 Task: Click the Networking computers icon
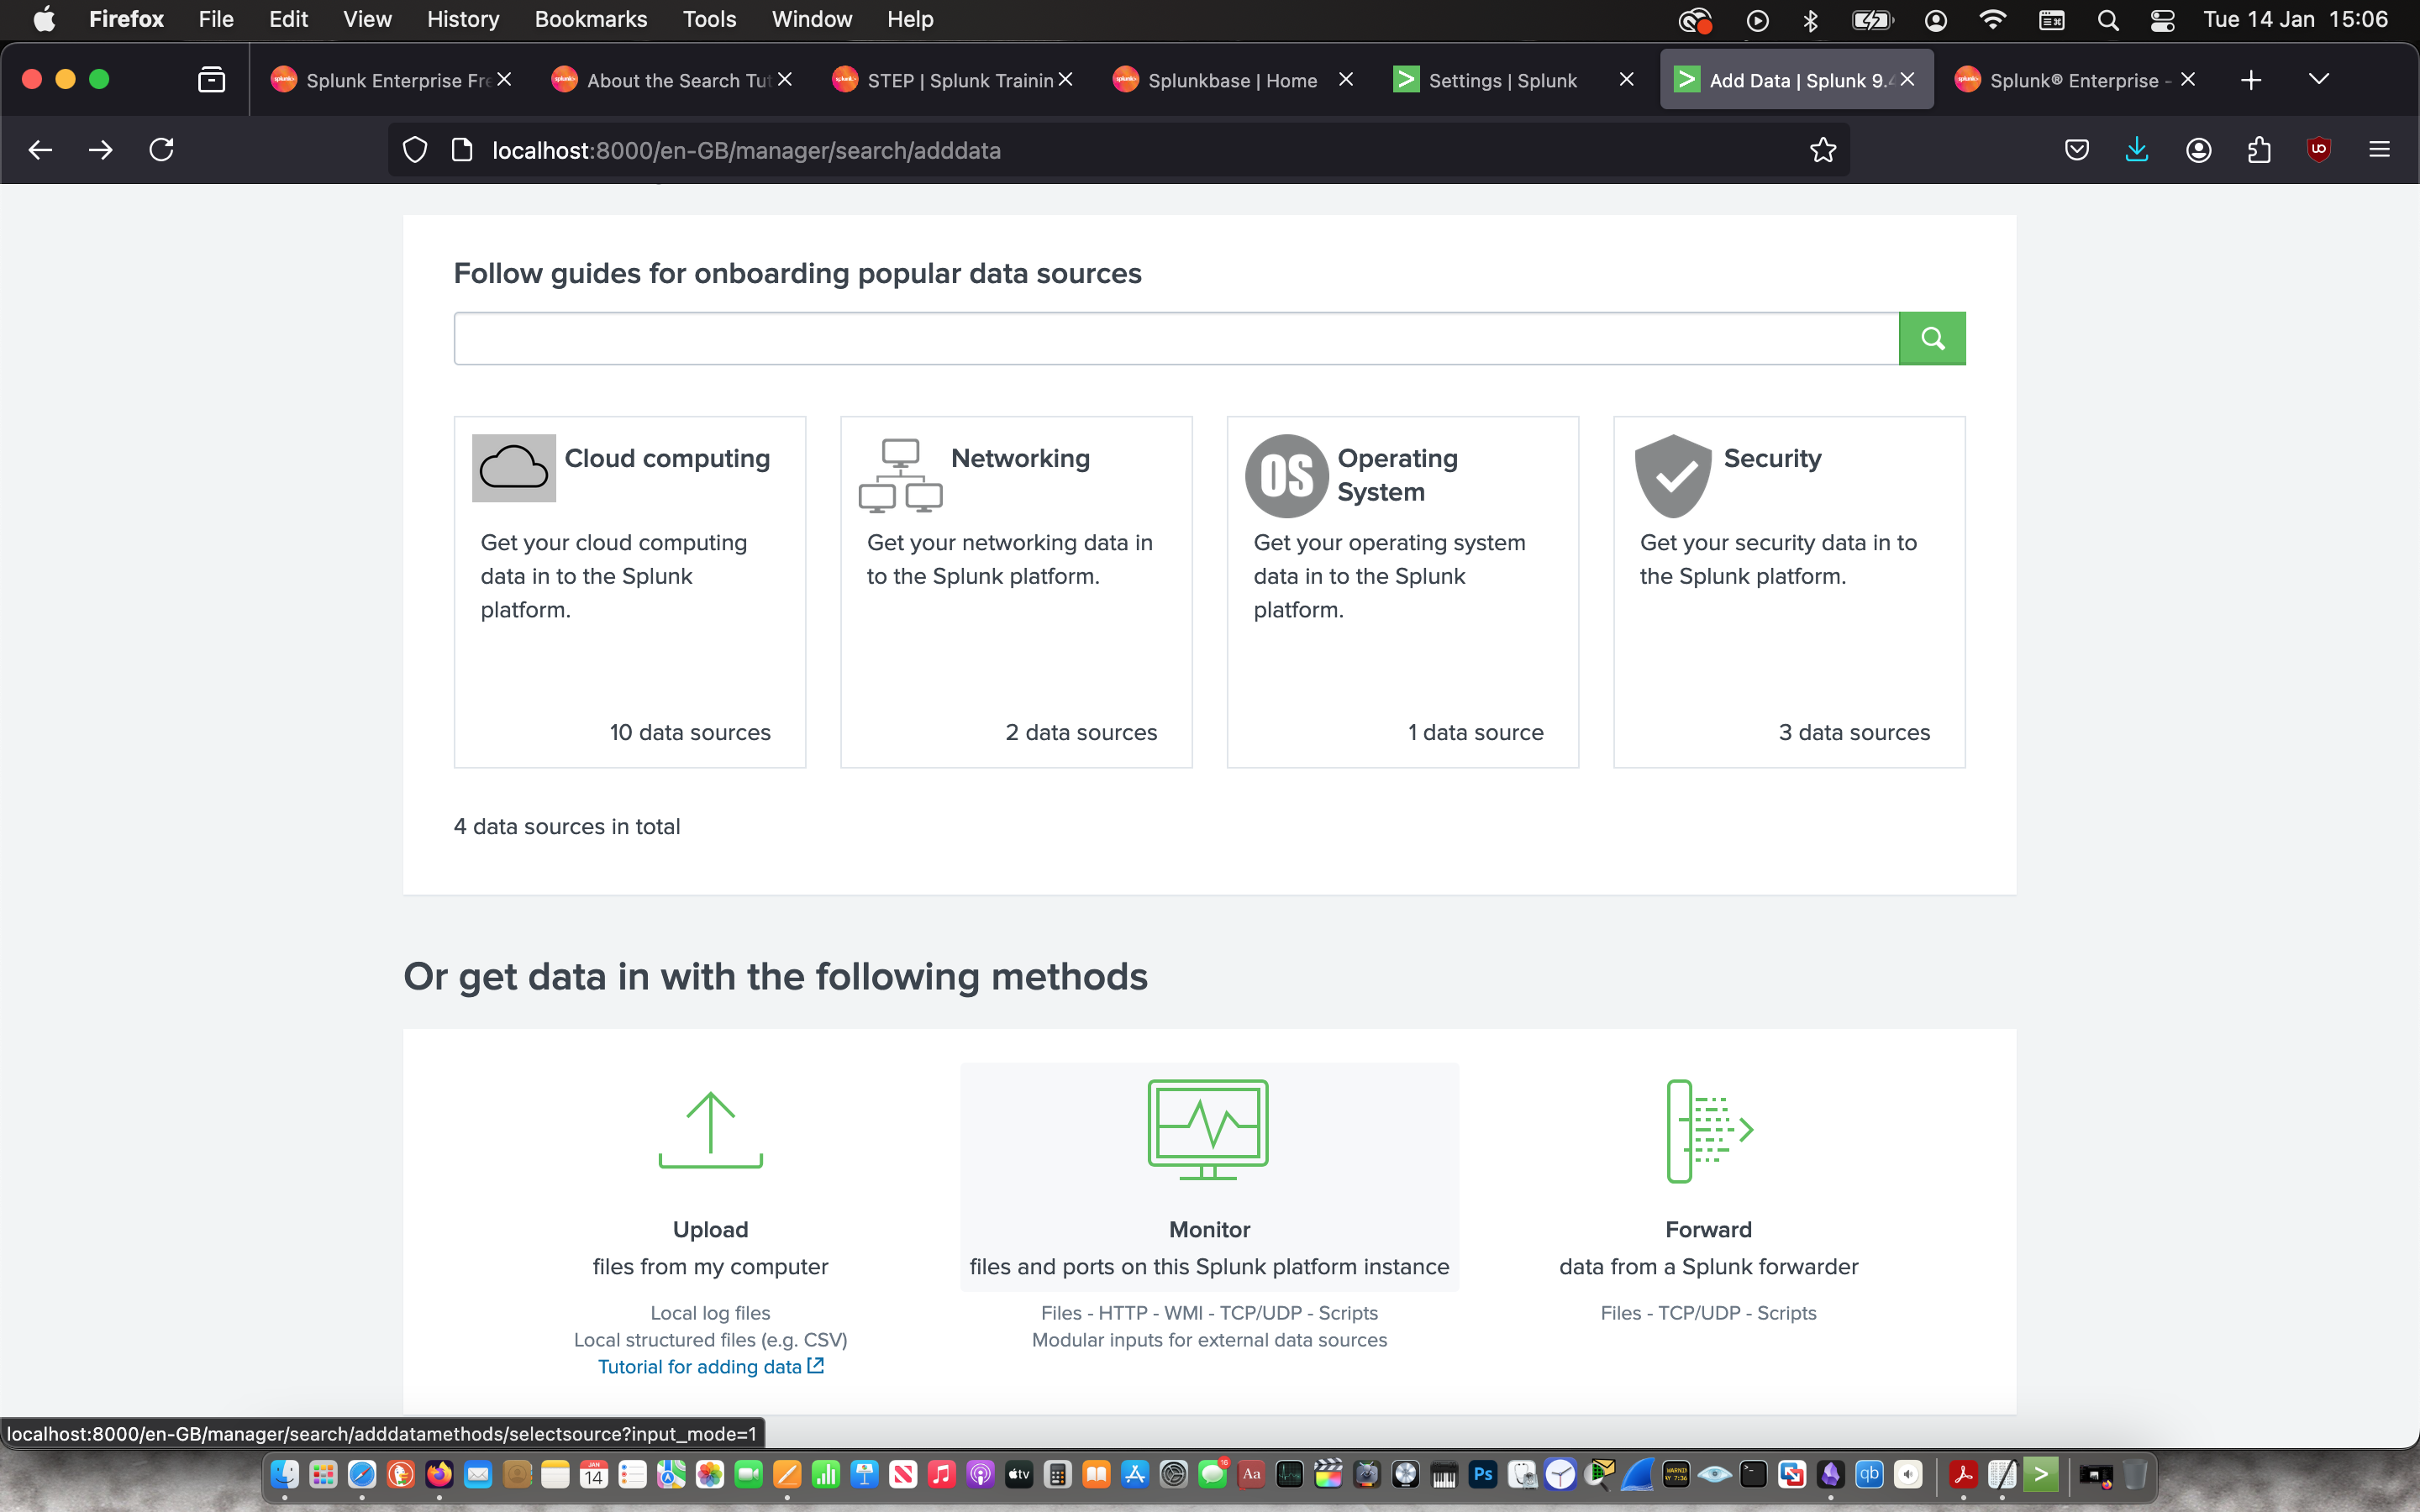pyautogui.click(x=900, y=476)
